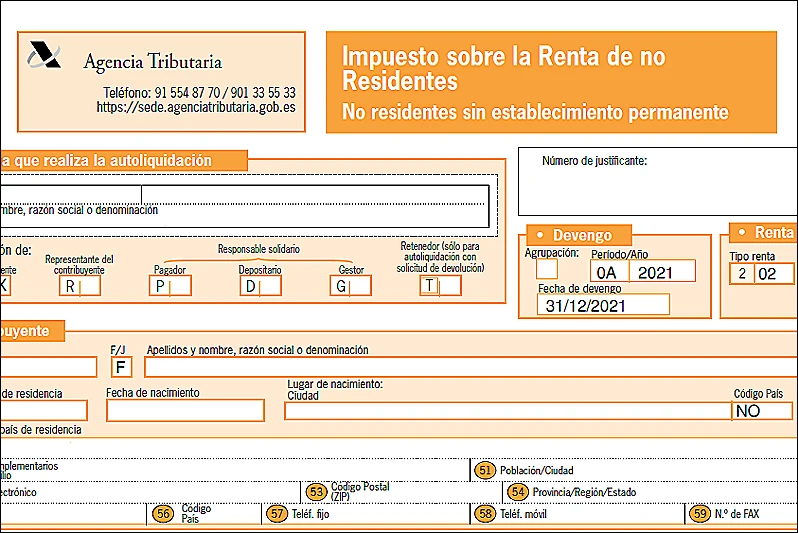Click the Agencia Tributaria logo
Screen dimensions: 798x533
point(44,54)
